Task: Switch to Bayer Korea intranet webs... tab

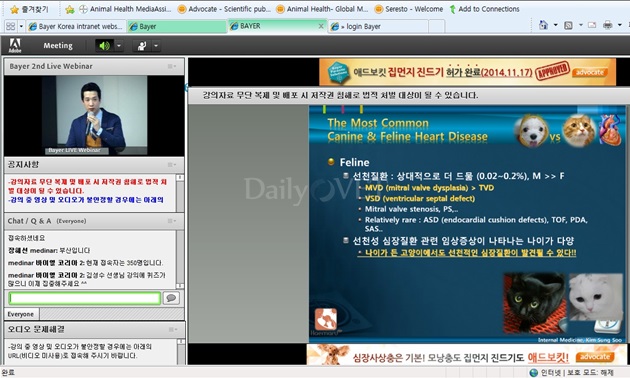Action: pyautogui.click(x=76, y=27)
